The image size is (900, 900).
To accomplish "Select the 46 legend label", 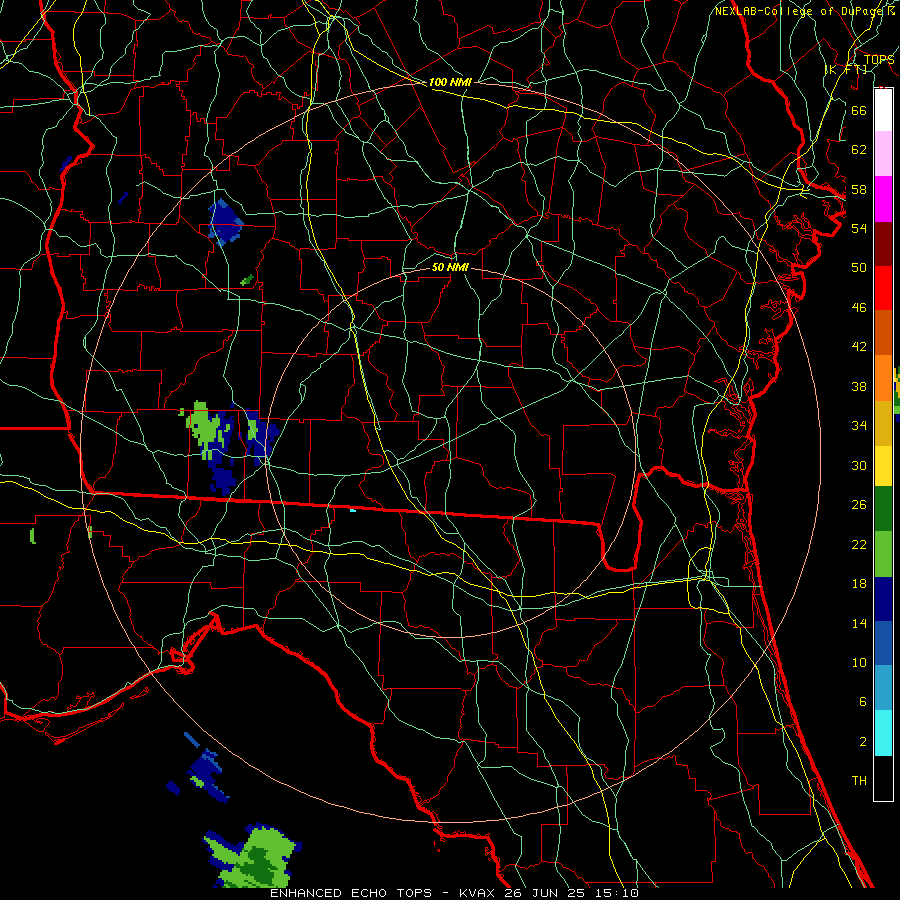I will tap(859, 308).
